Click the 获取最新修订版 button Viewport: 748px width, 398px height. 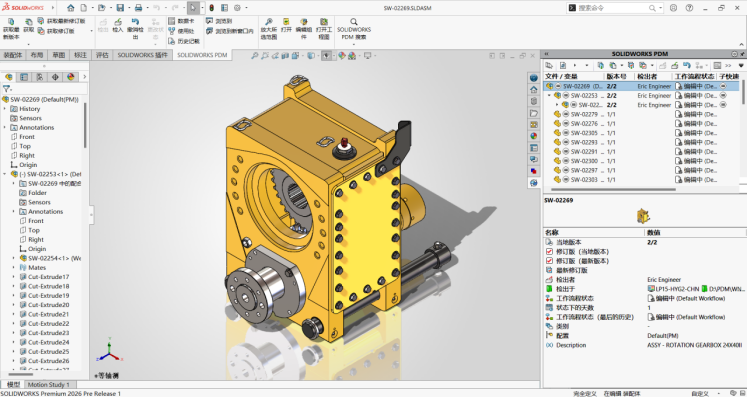click(x=62, y=21)
